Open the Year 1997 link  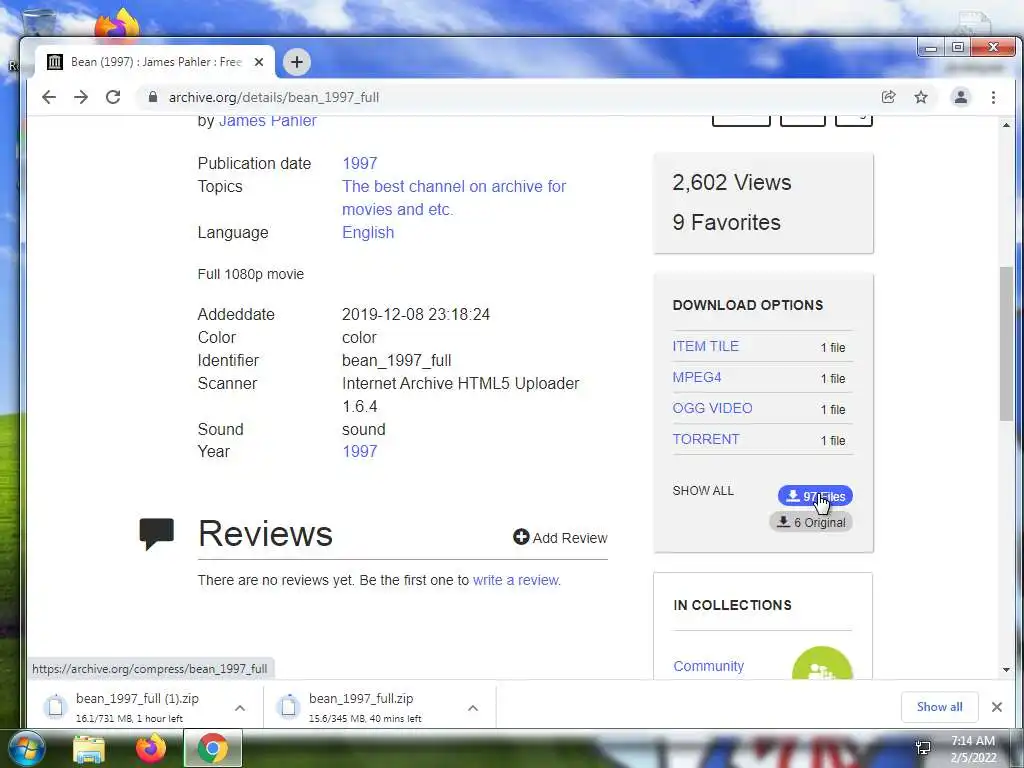[x=360, y=451]
